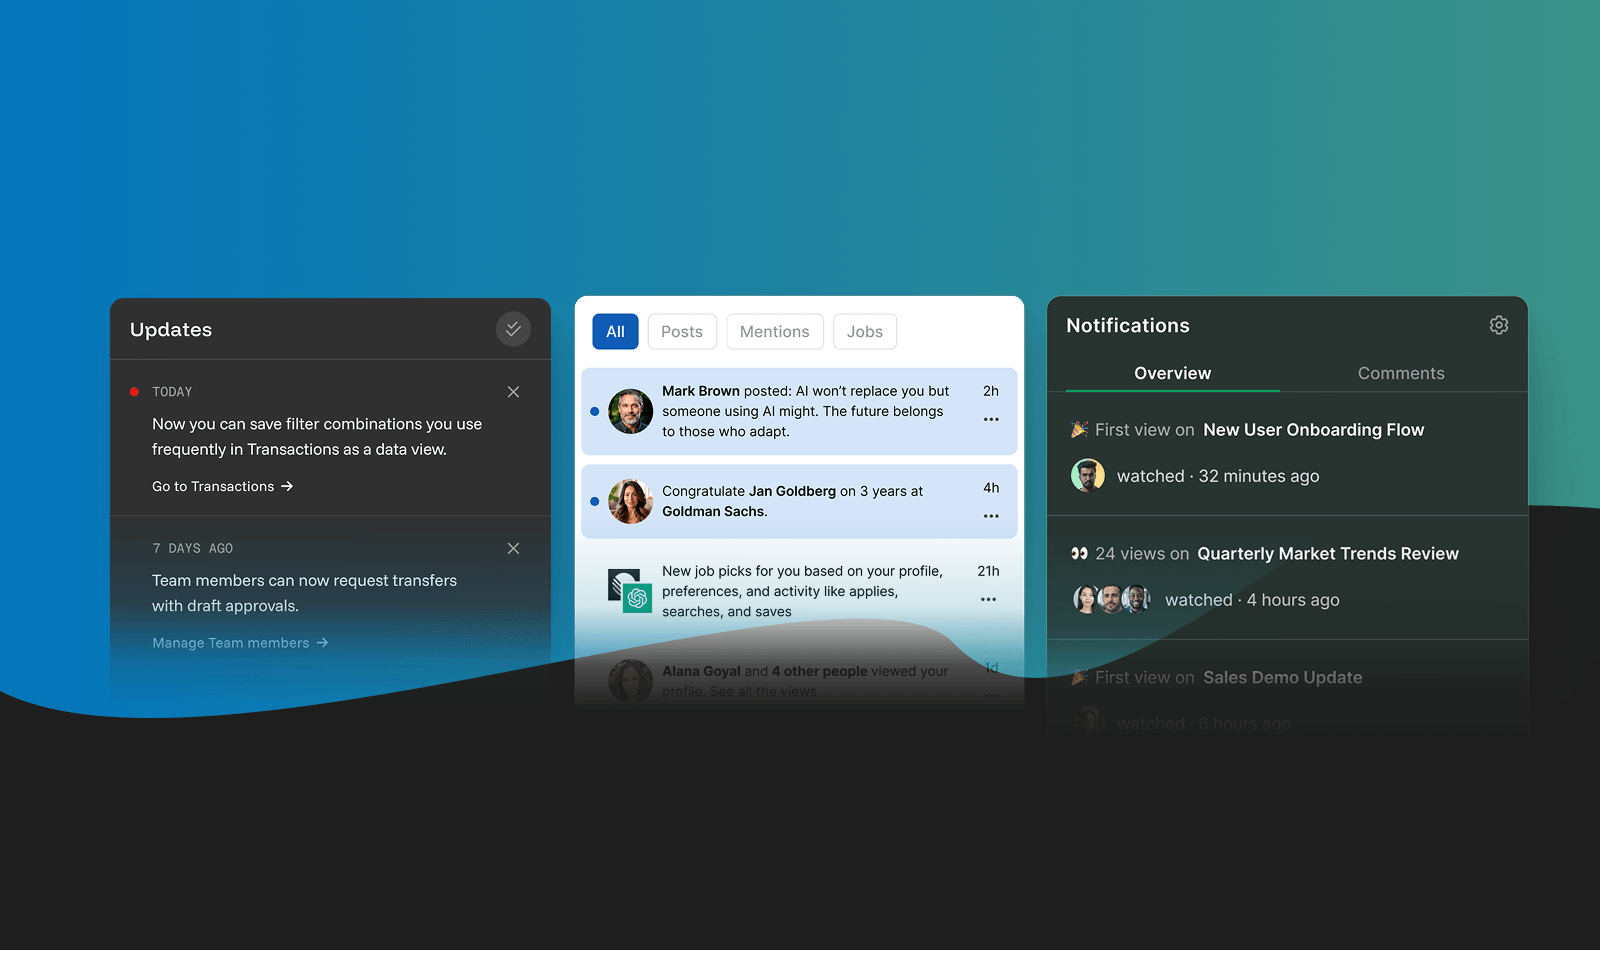1600x978 pixels.
Task: Switch to the Comments tab in Notifications
Action: 1400,373
